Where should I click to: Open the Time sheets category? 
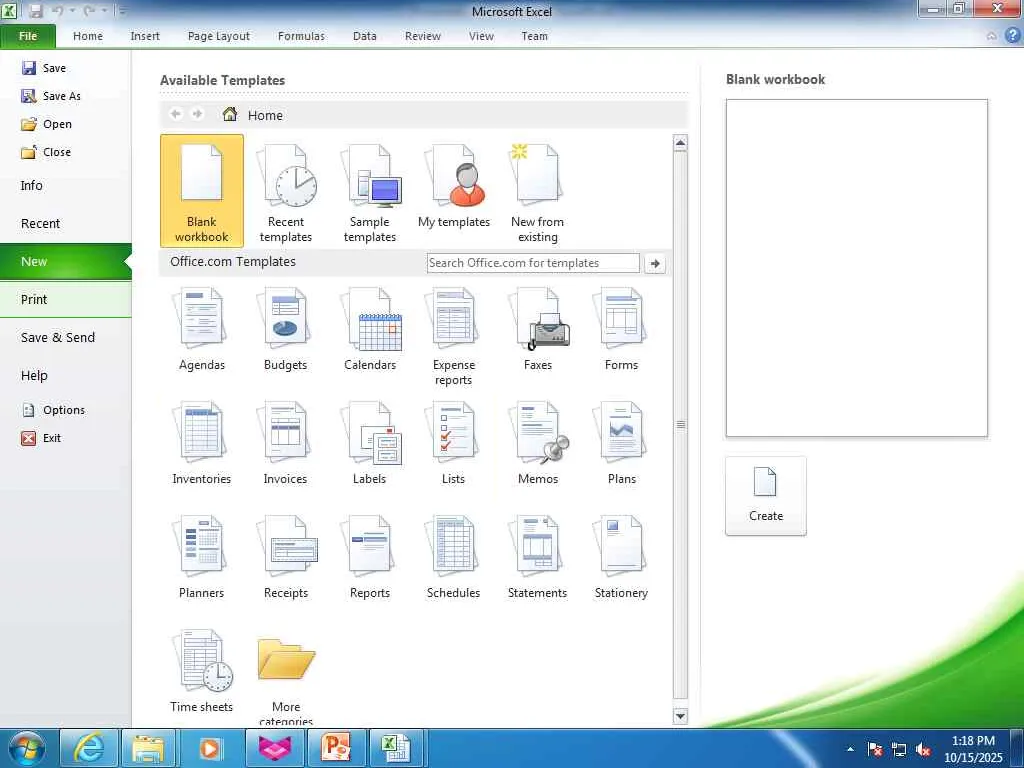click(202, 671)
